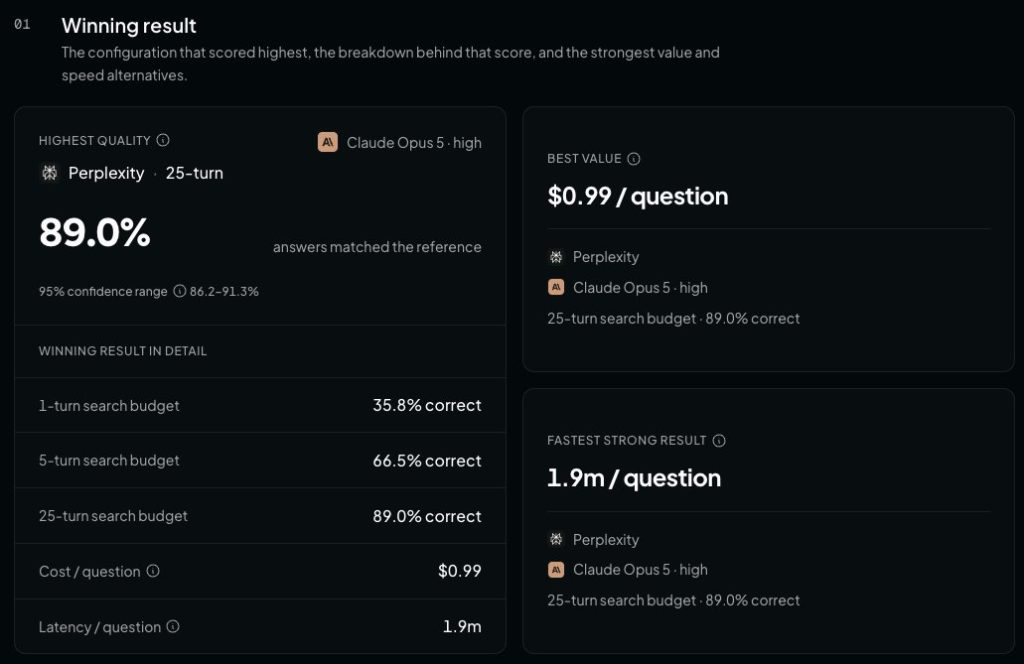Click Anthropic logo in Highest Quality card header
The width and height of the screenshot is (1024, 664).
click(328, 142)
